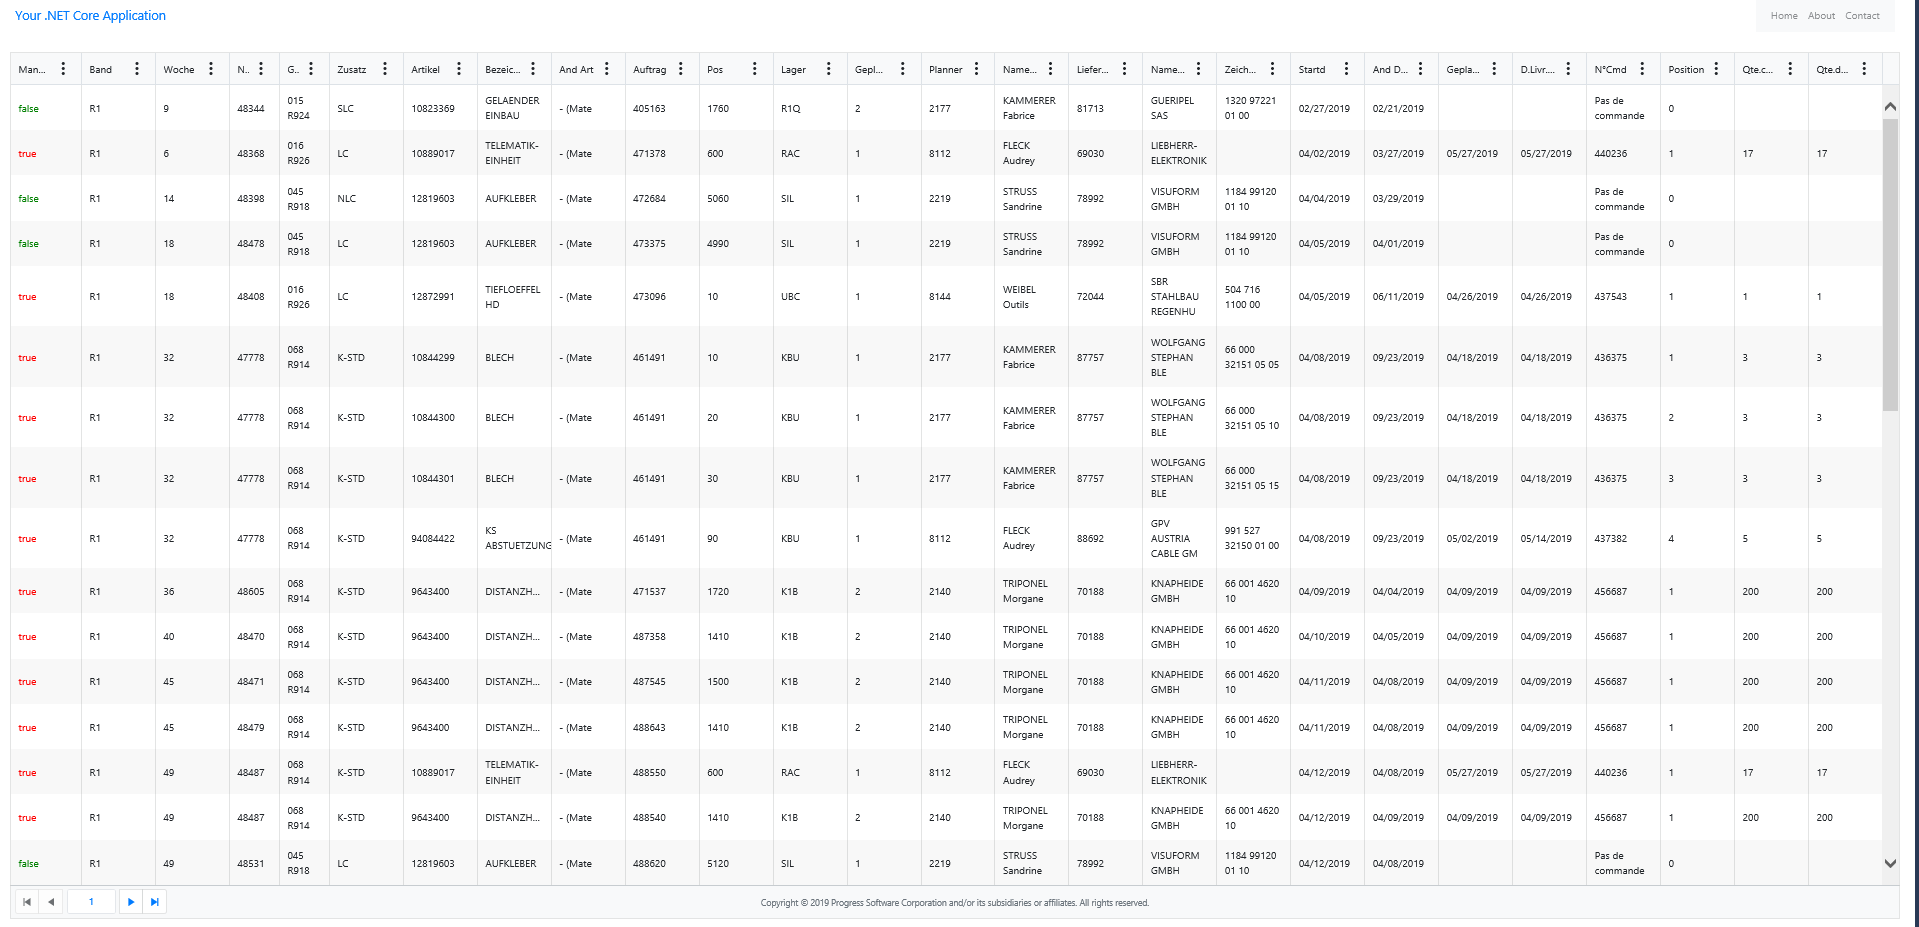The height and width of the screenshot is (927, 1919).
Task: Sort by the N°Cmd header label
Action: coord(1611,70)
